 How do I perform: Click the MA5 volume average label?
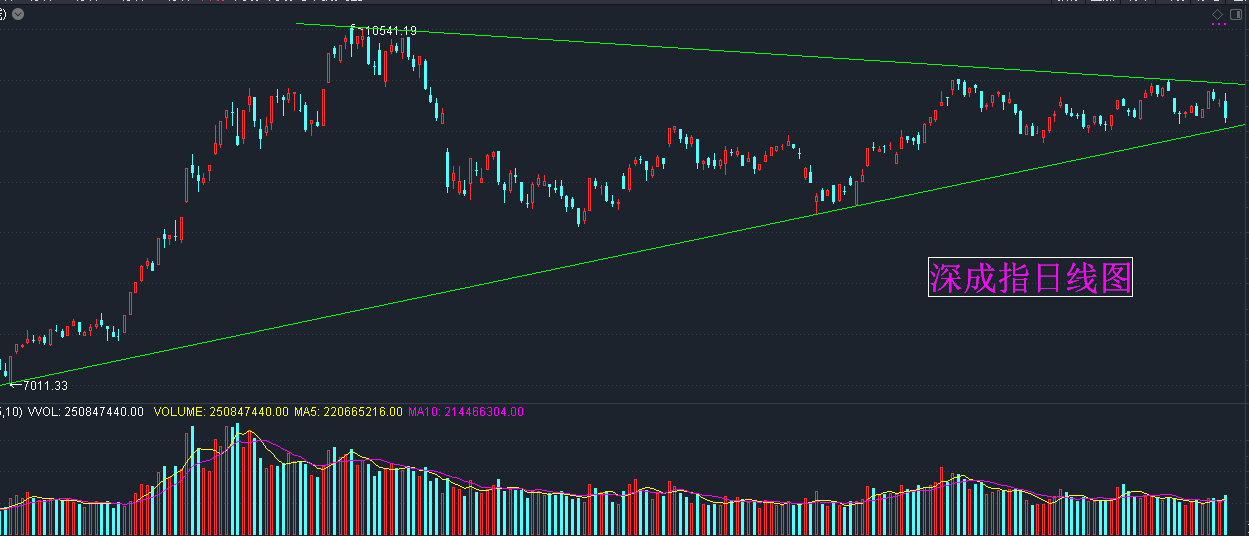coord(348,411)
